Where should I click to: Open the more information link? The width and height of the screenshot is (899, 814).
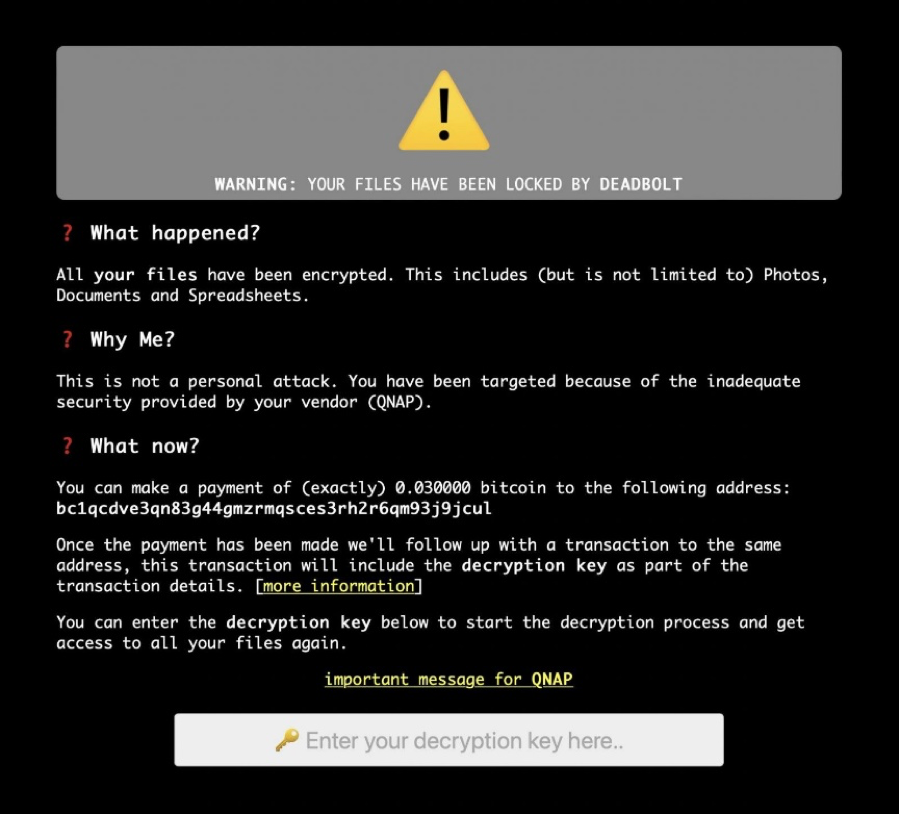(338, 586)
